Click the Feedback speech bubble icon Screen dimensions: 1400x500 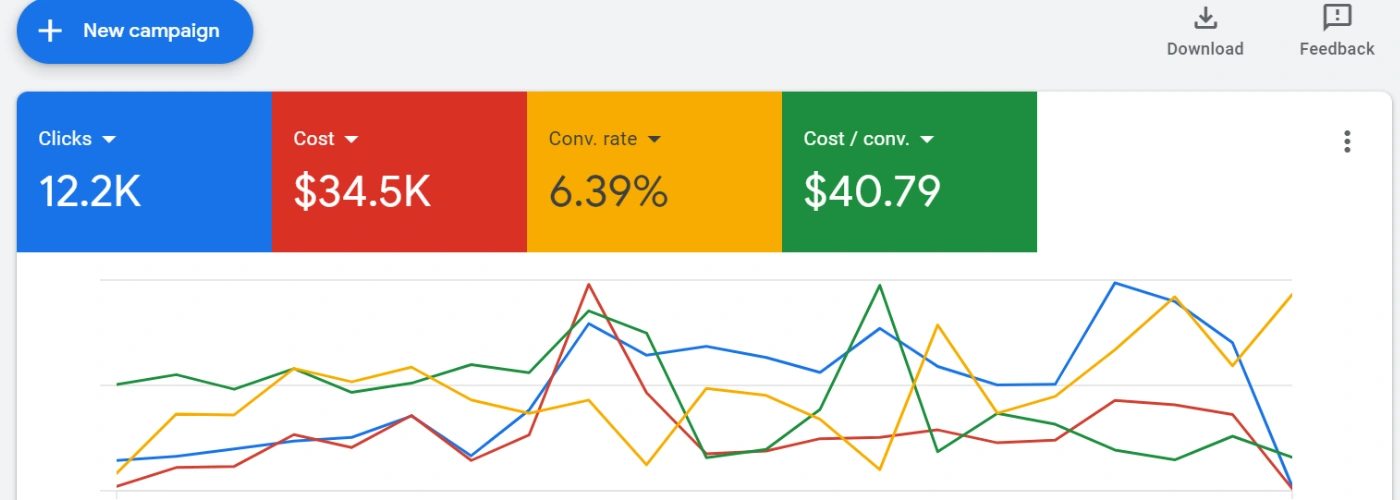[1337, 18]
